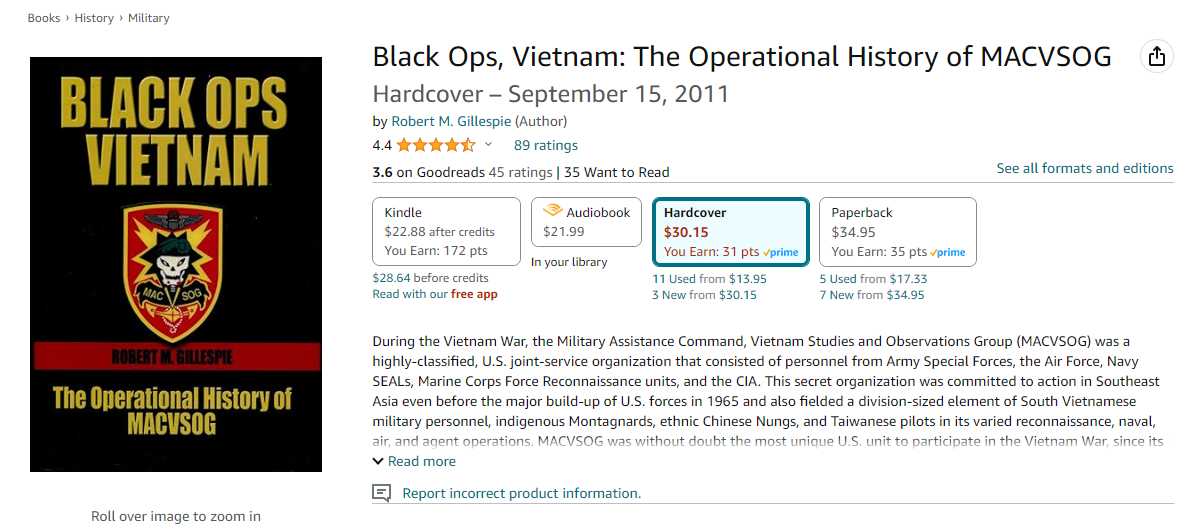Click the report speech-bubble icon
Viewport: 1204px width, 524px height.
381,493
